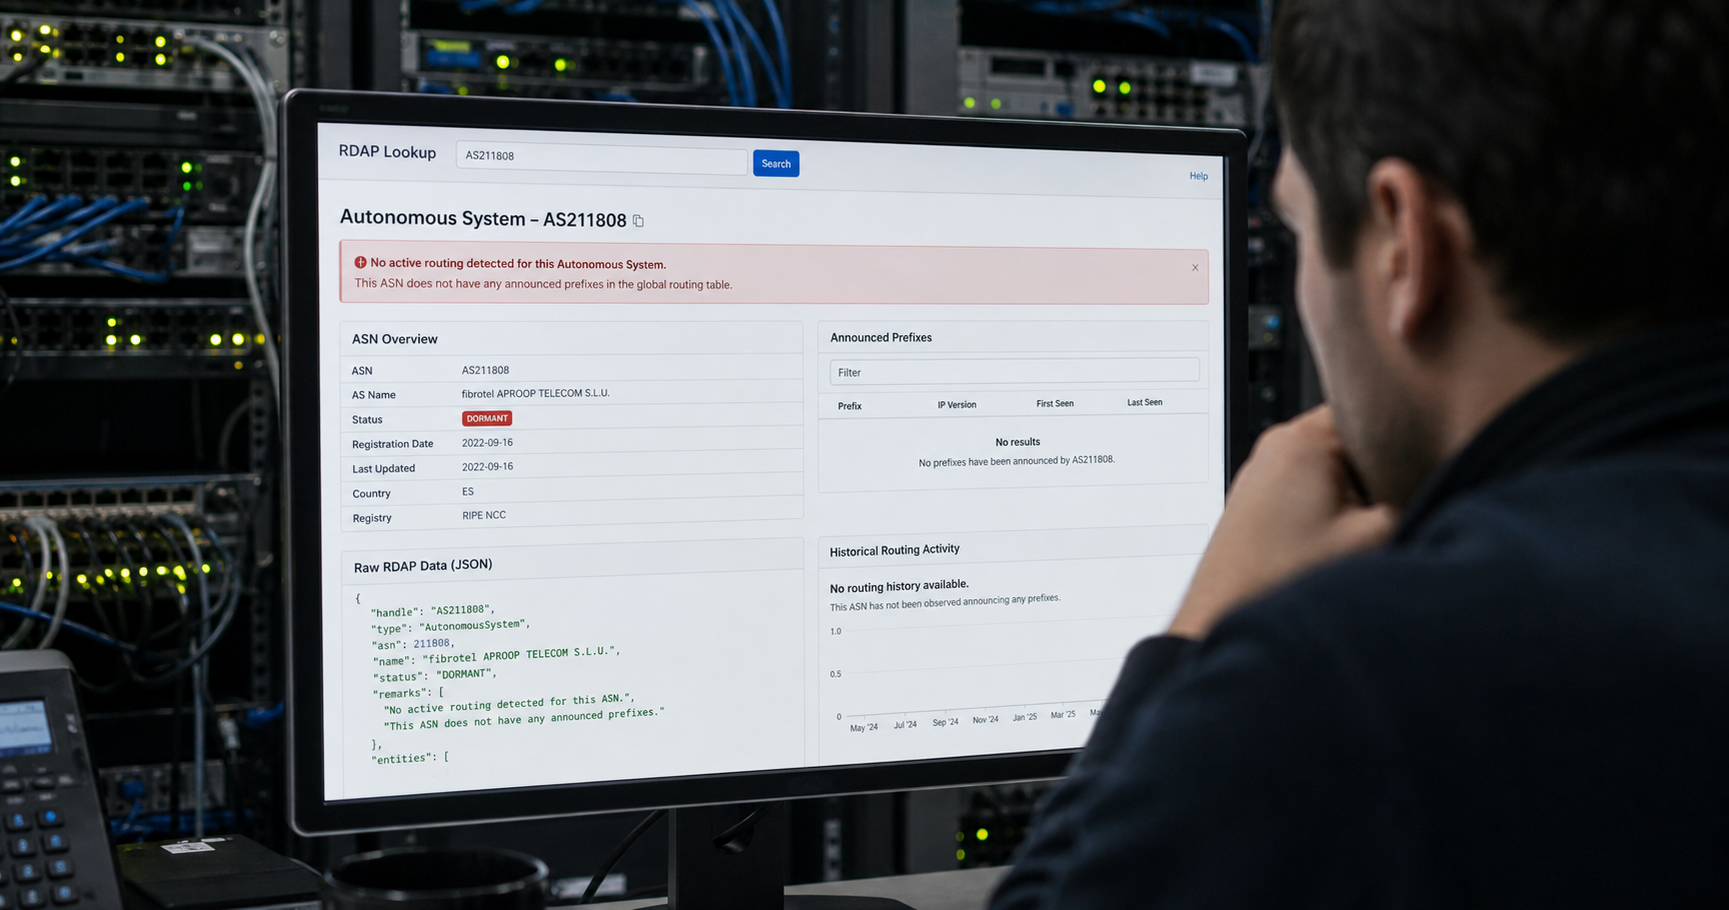Click the Search button
Screen dimensions: 1729x910
[x=775, y=164]
